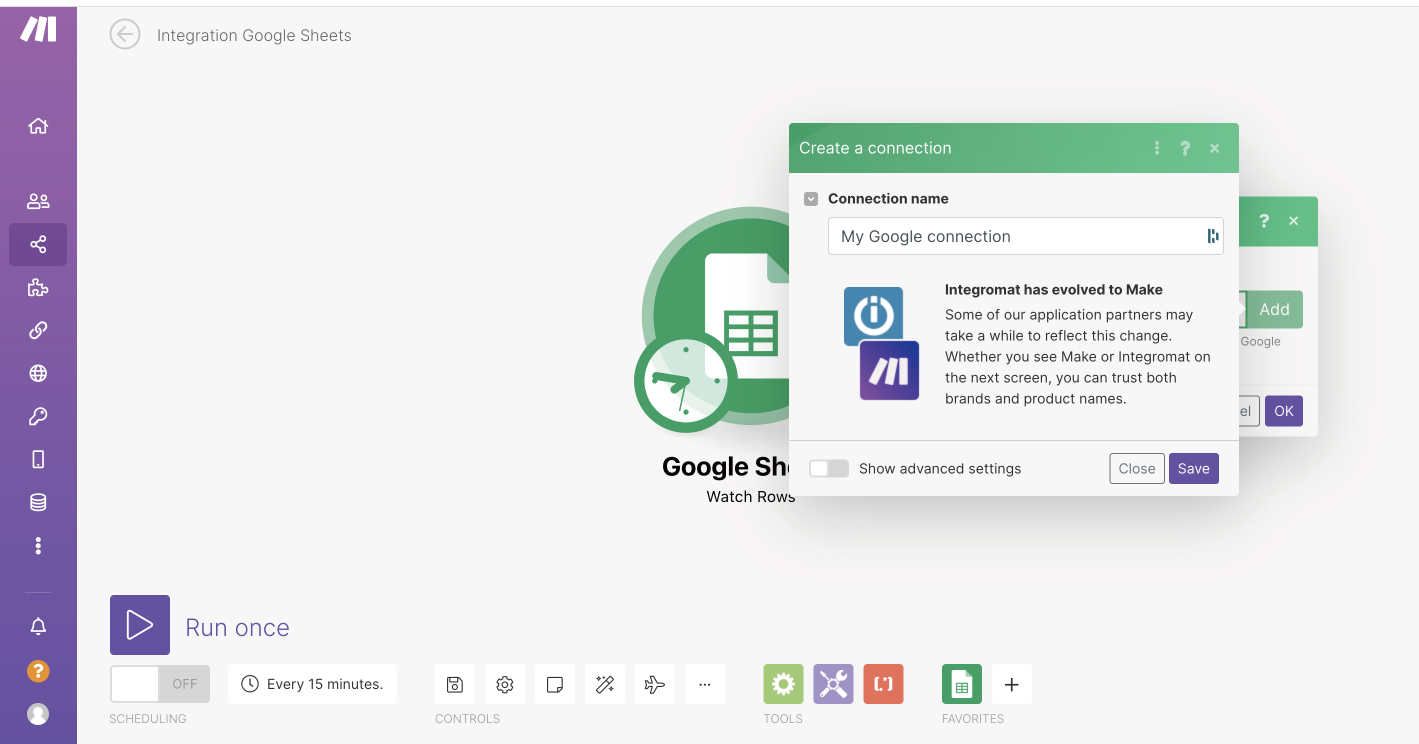Open the green Flow control gear tool
1419x744 pixels.
coord(783,684)
